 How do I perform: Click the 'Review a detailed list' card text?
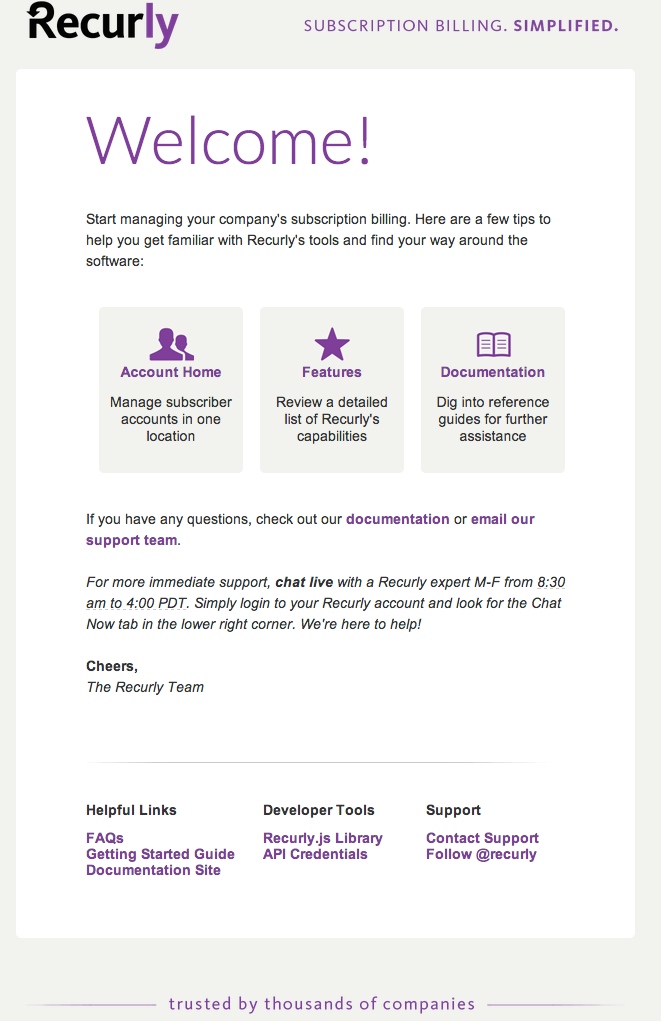(331, 419)
